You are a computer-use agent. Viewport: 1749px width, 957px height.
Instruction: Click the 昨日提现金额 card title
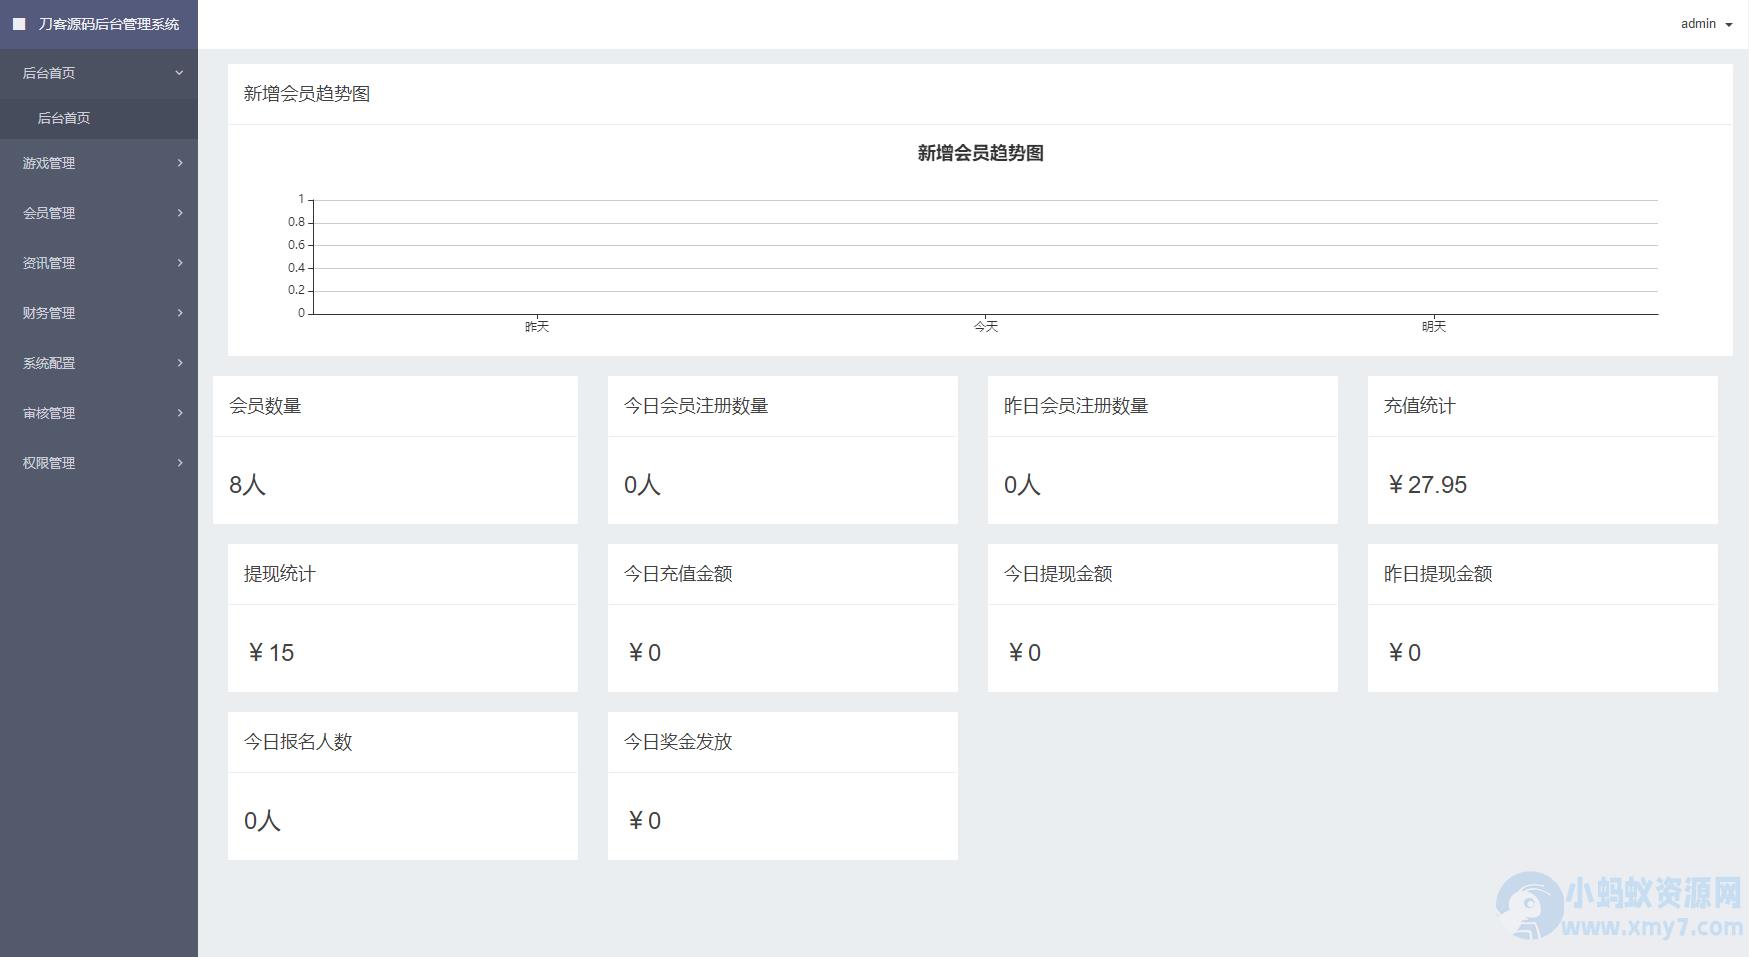(x=1438, y=574)
